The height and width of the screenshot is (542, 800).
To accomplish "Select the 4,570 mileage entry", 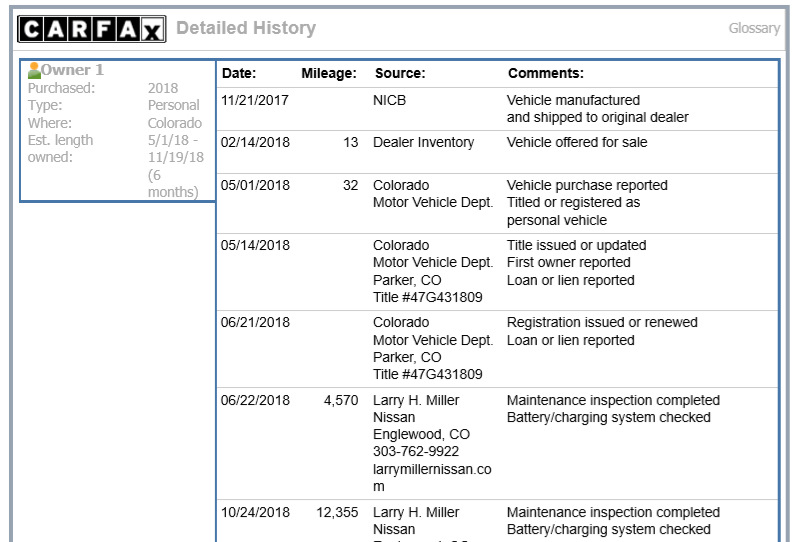I will (341, 400).
